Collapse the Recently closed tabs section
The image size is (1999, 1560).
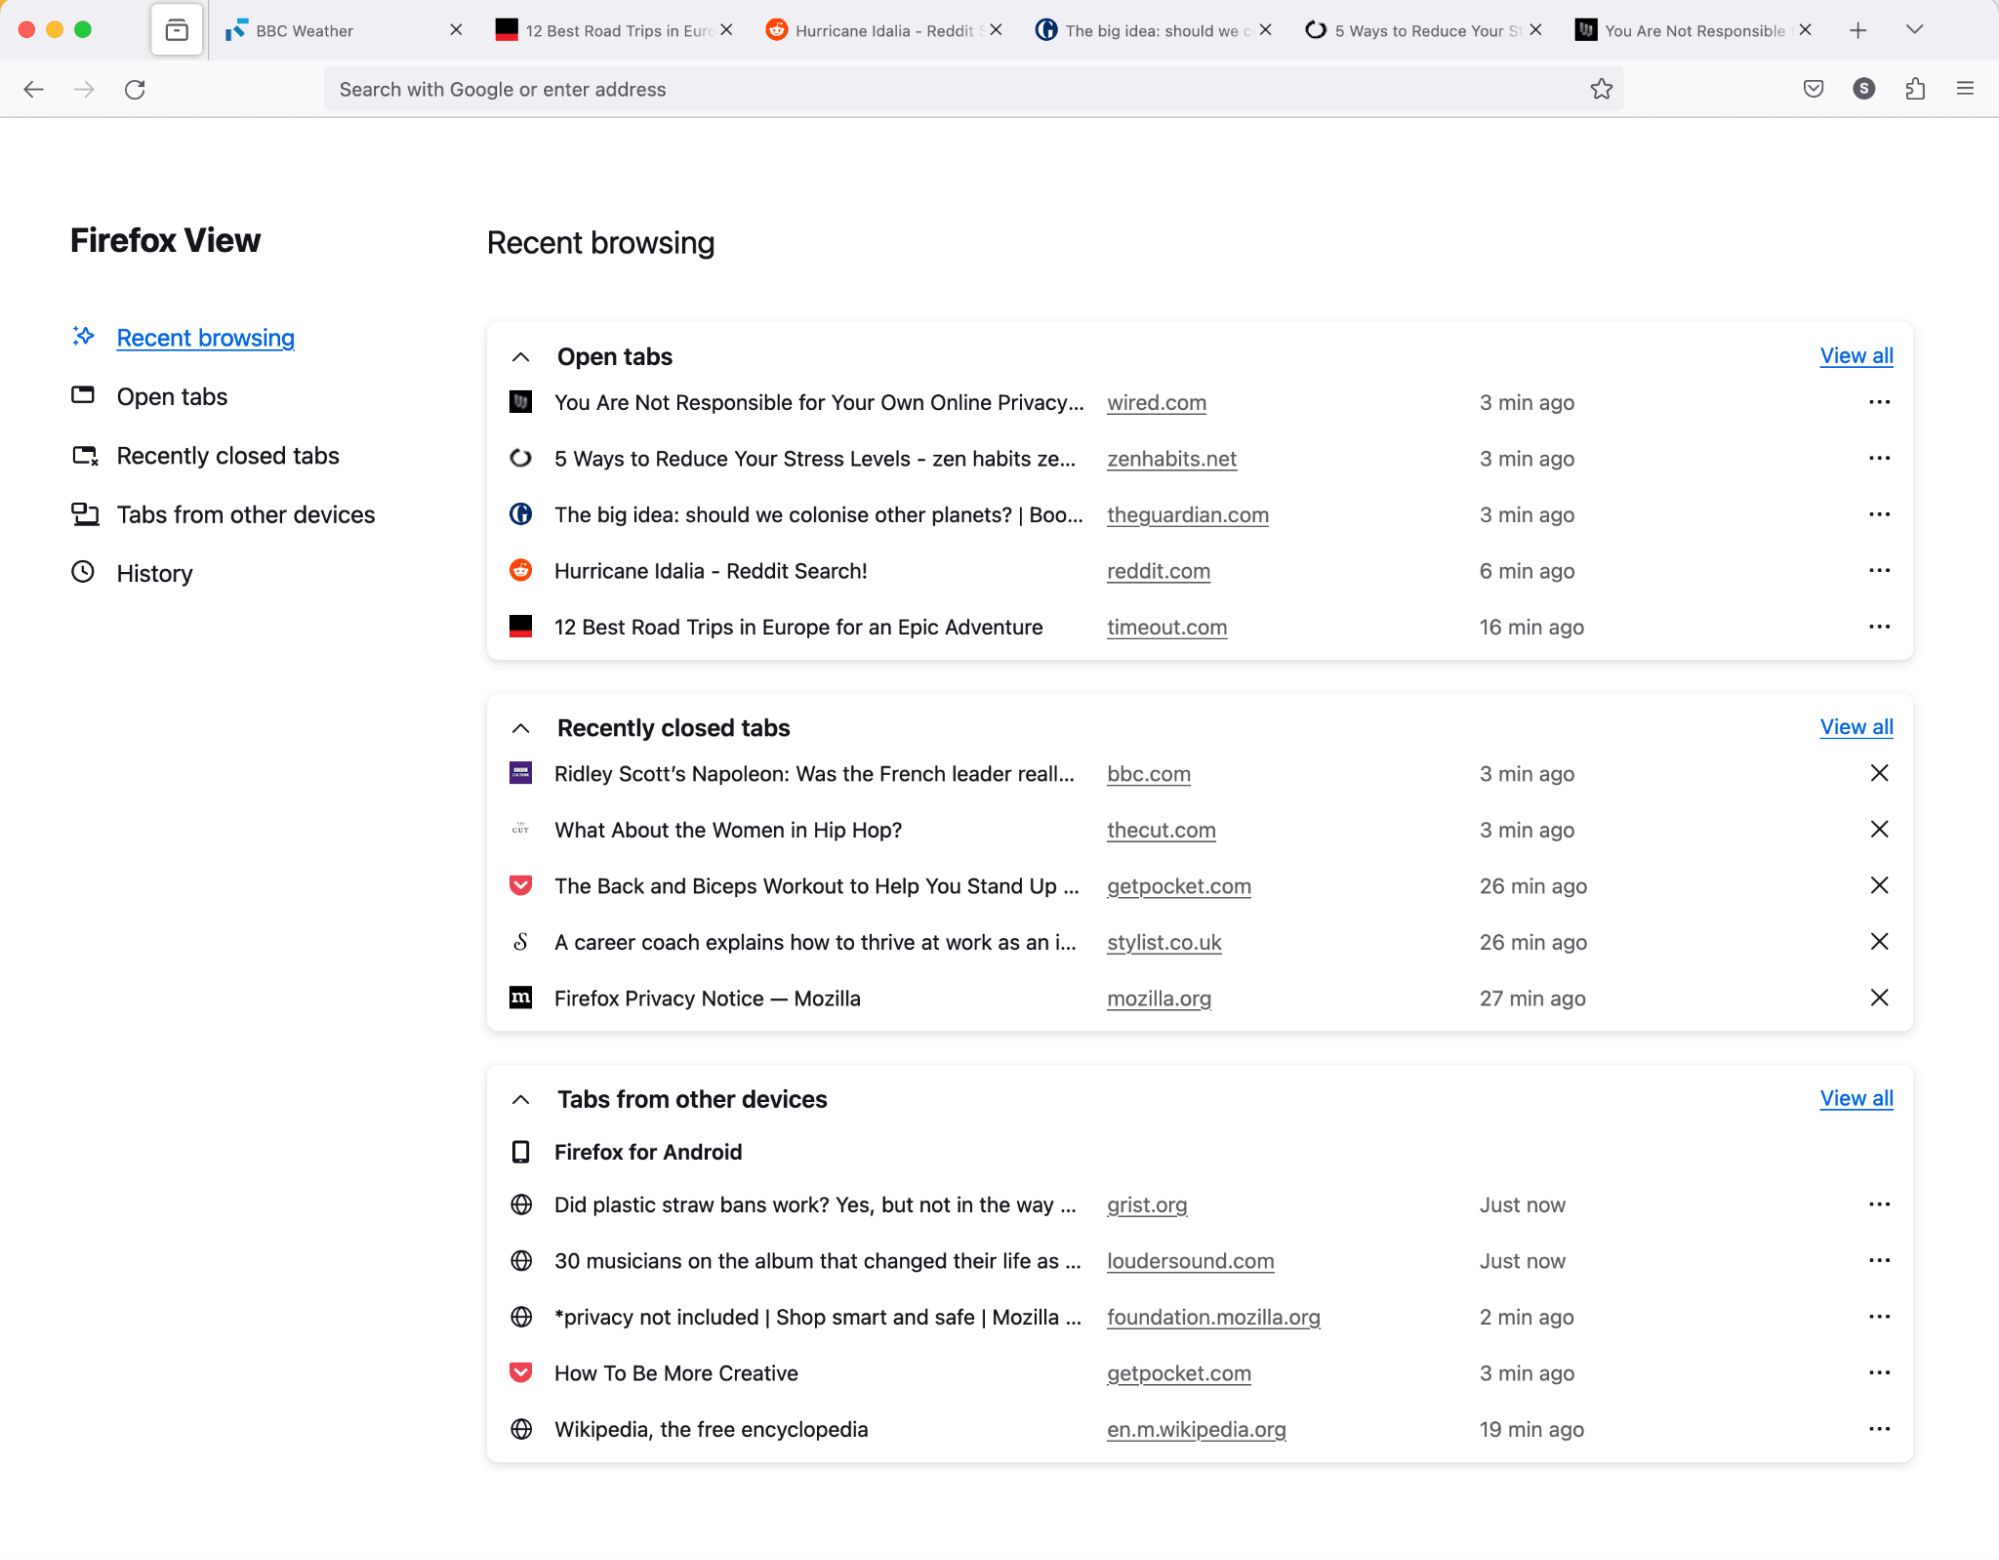[x=519, y=727]
